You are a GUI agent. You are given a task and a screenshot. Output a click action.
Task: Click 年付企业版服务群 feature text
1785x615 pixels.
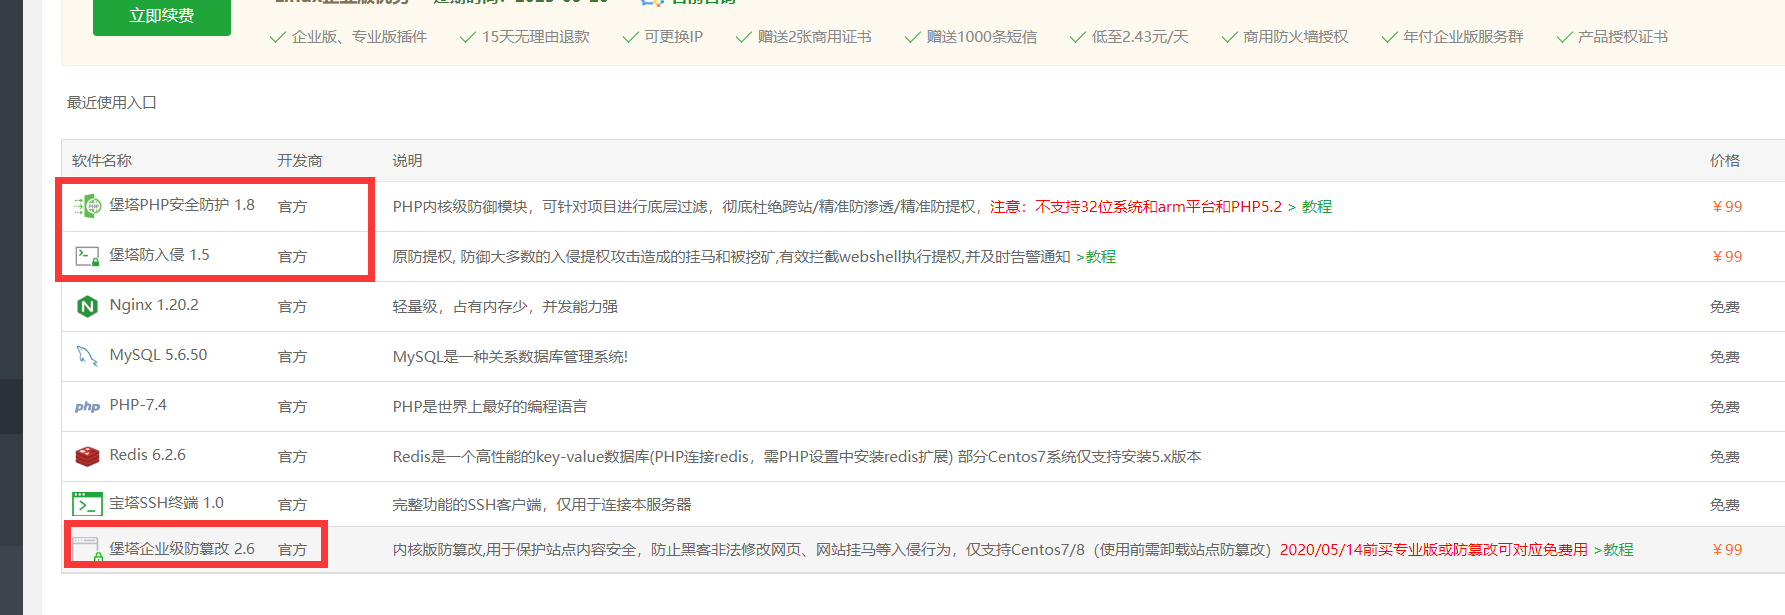(1463, 37)
